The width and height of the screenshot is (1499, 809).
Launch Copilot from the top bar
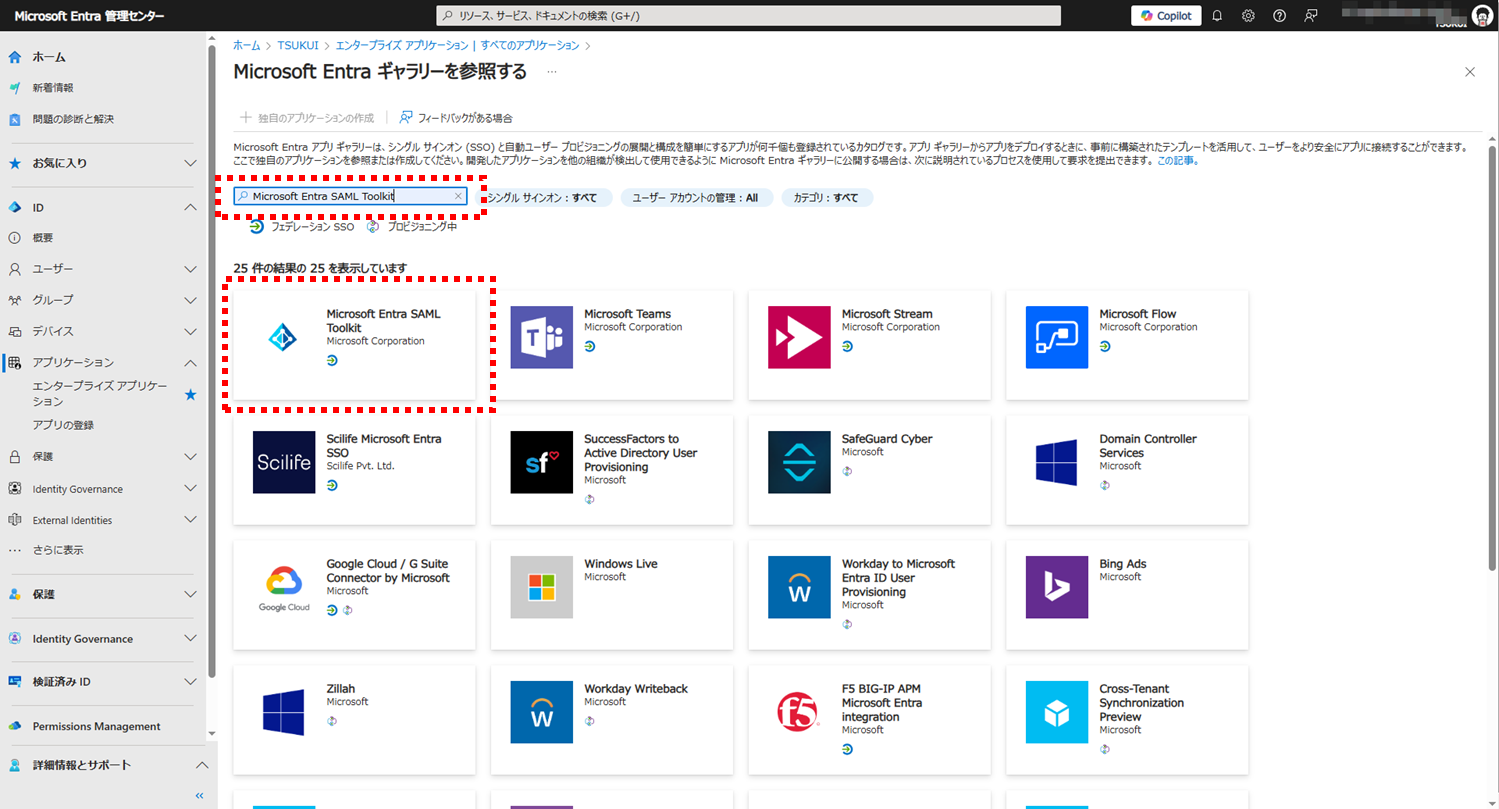pyautogui.click(x=1166, y=16)
